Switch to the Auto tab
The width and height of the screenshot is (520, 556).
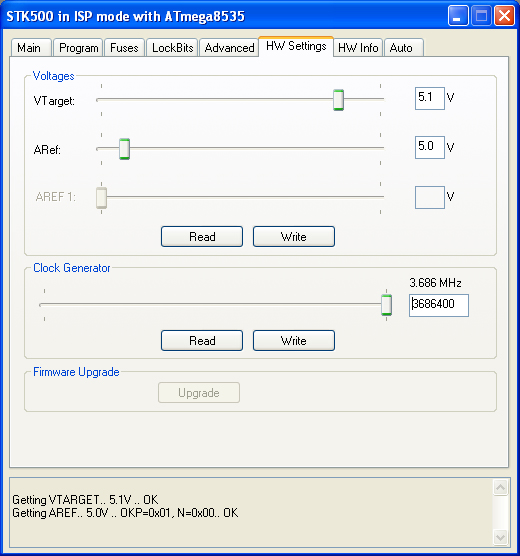(404, 48)
